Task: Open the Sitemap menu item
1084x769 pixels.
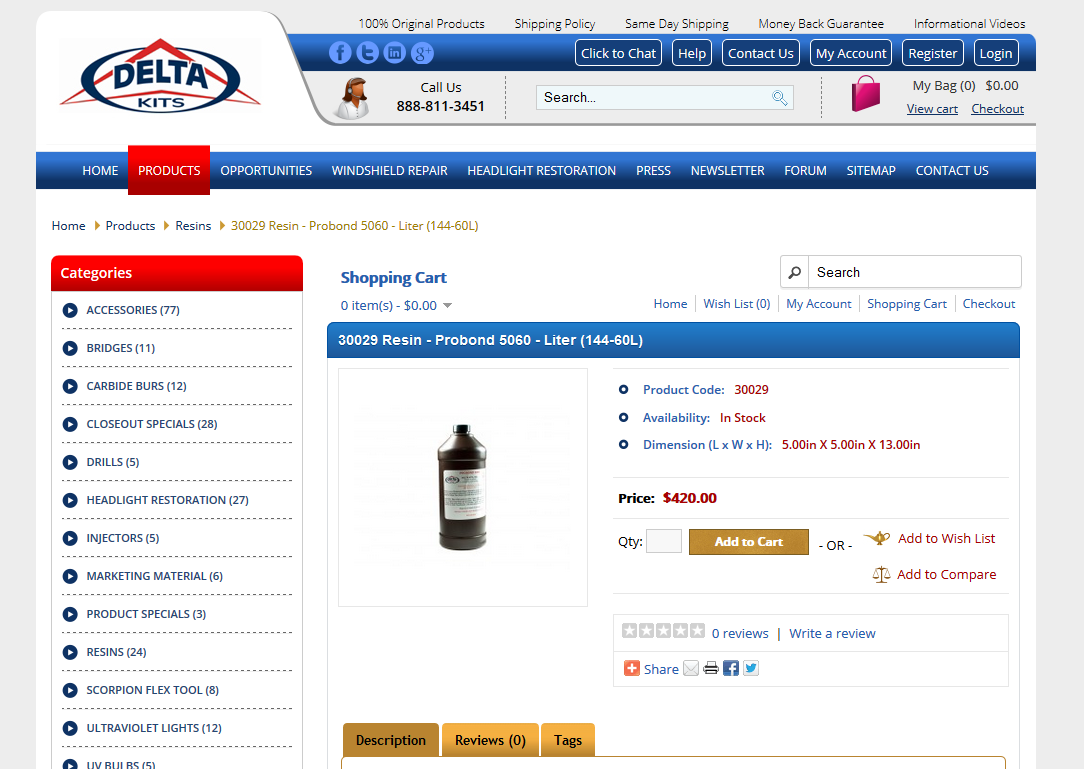Action: tap(871, 171)
